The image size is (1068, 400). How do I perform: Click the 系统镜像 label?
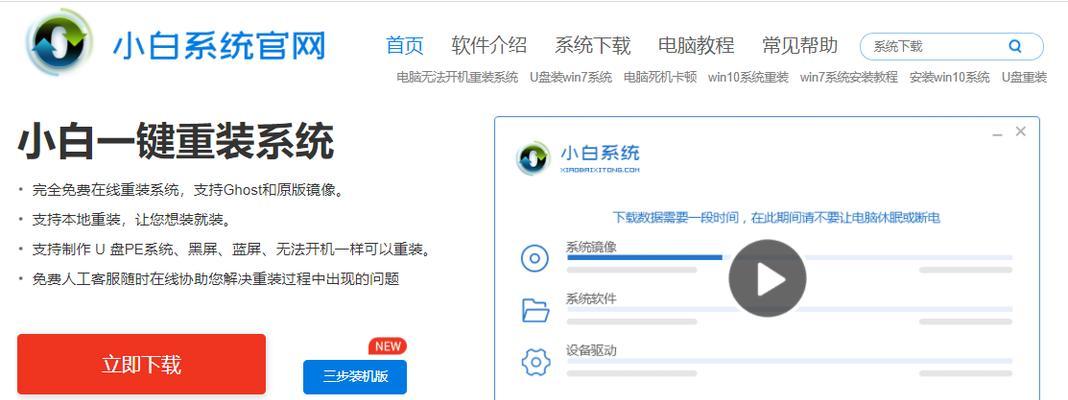click(591, 247)
